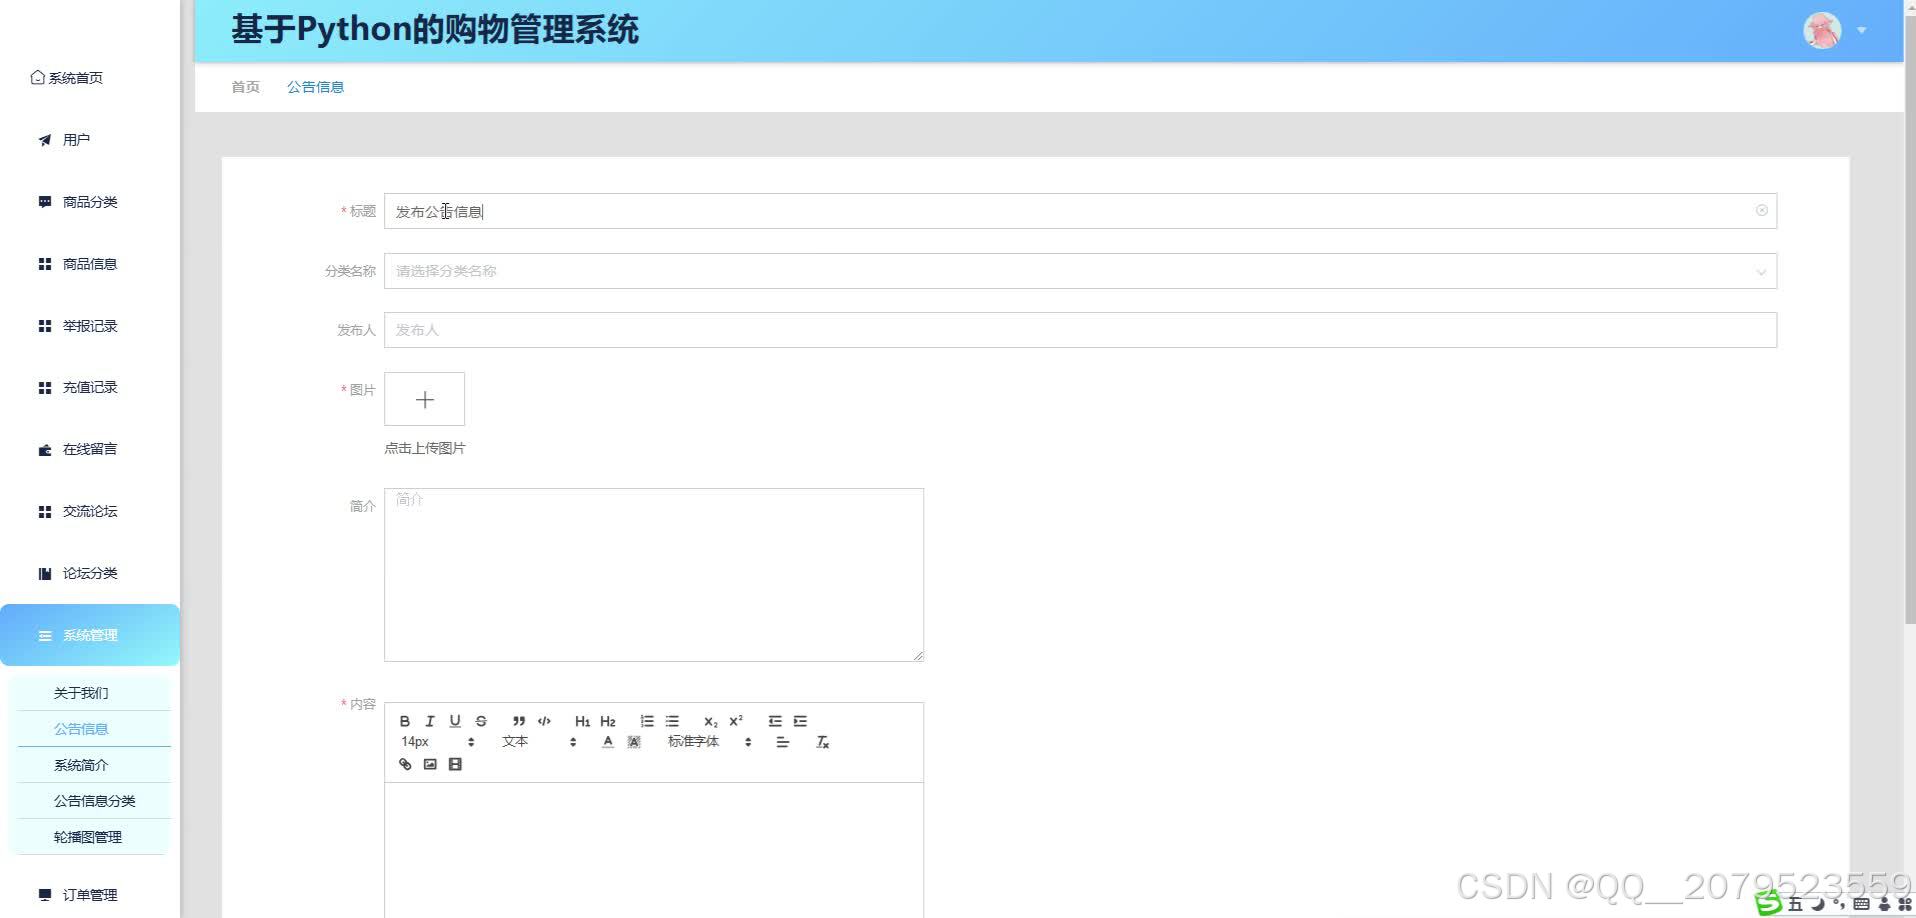This screenshot has height=918, width=1916.
Task: Apply H1 heading in the editor
Action: [582, 721]
